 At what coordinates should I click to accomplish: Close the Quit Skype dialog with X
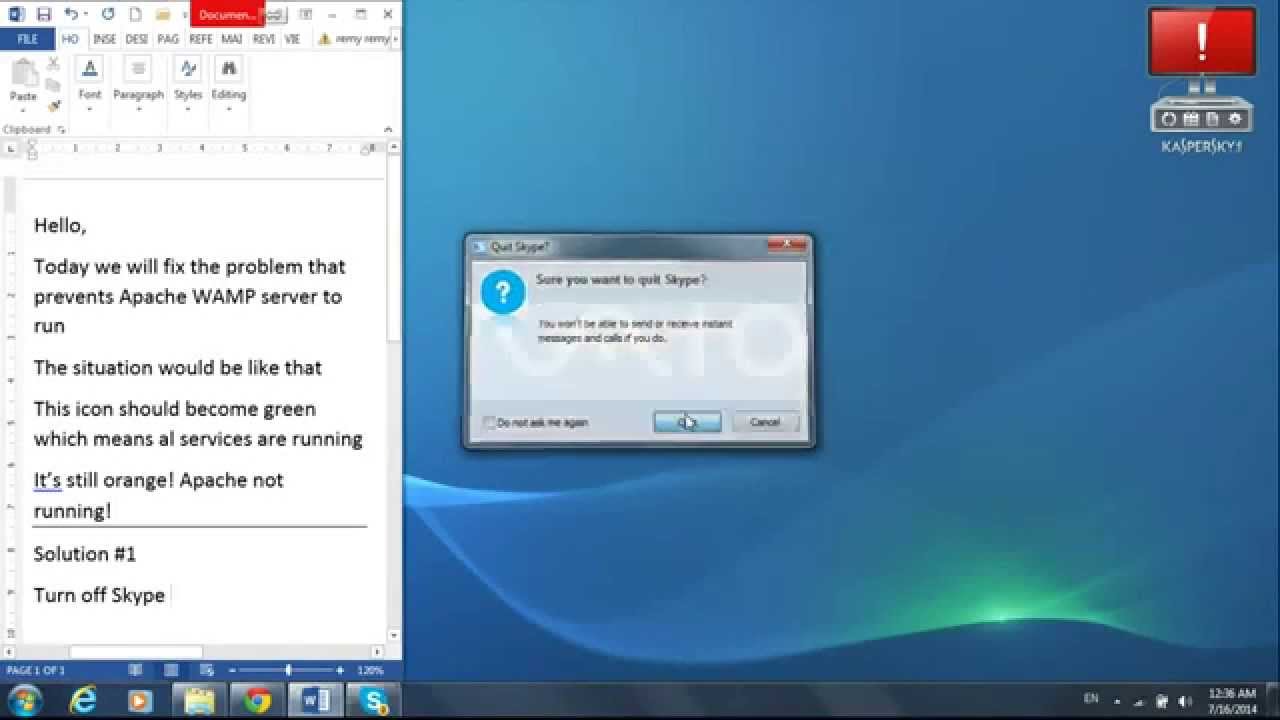point(786,246)
